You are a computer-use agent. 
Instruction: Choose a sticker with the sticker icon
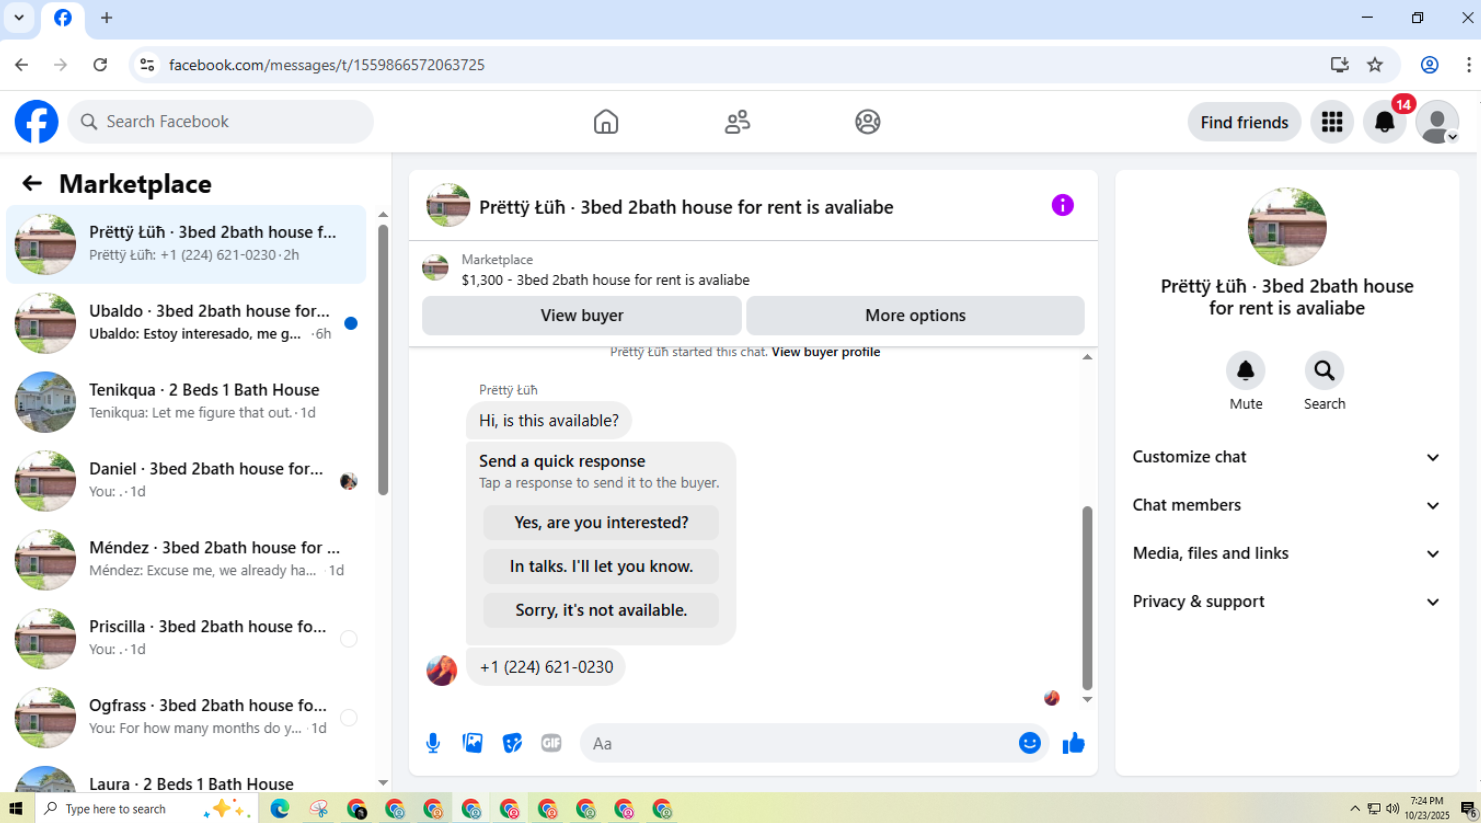point(512,743)
